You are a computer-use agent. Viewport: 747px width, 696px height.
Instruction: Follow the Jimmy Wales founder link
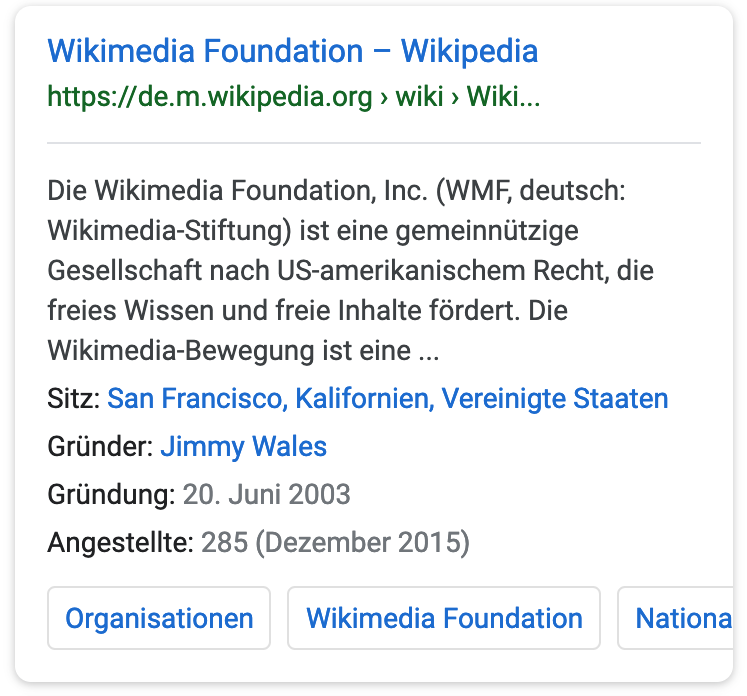[x=243, y=446]
